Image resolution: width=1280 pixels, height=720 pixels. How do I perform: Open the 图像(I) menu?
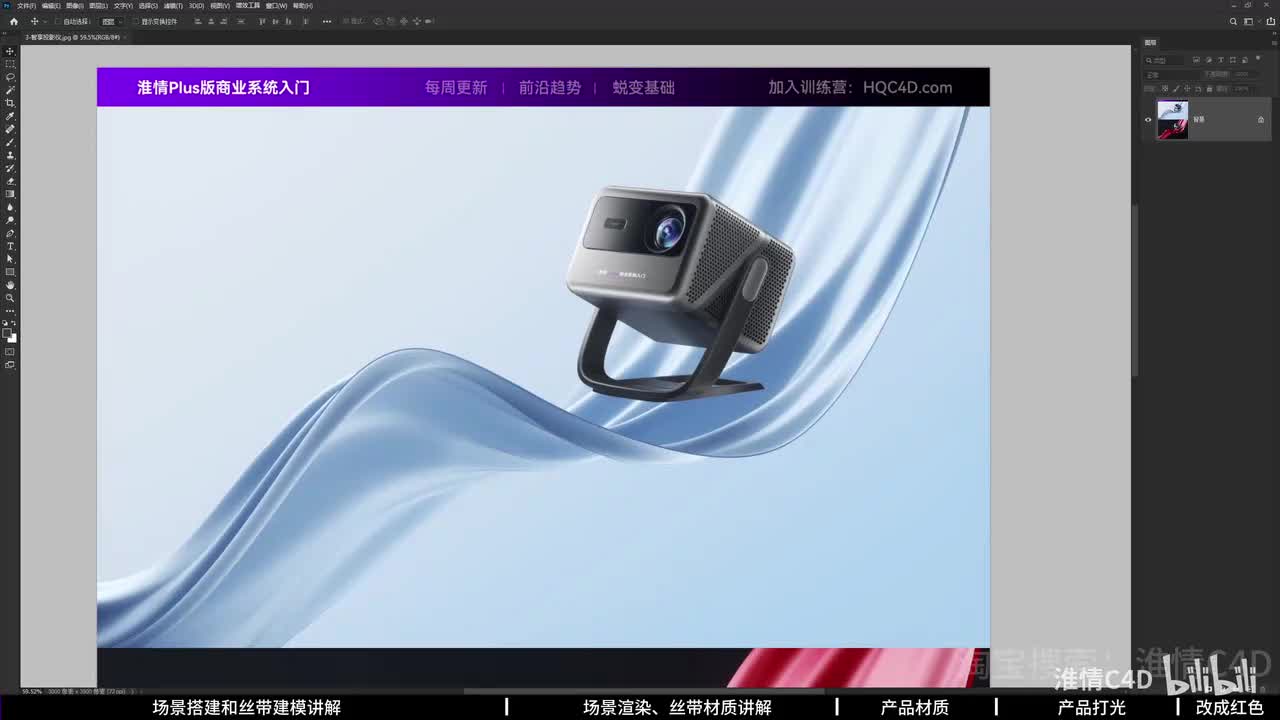(x=75, y=6)
